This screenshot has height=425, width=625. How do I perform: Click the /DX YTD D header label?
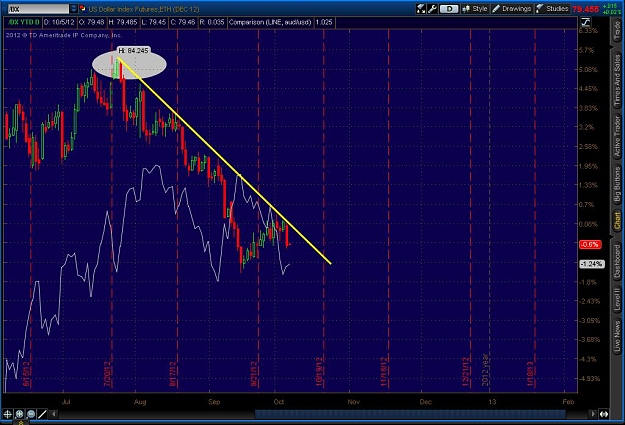tap(23, 22)
